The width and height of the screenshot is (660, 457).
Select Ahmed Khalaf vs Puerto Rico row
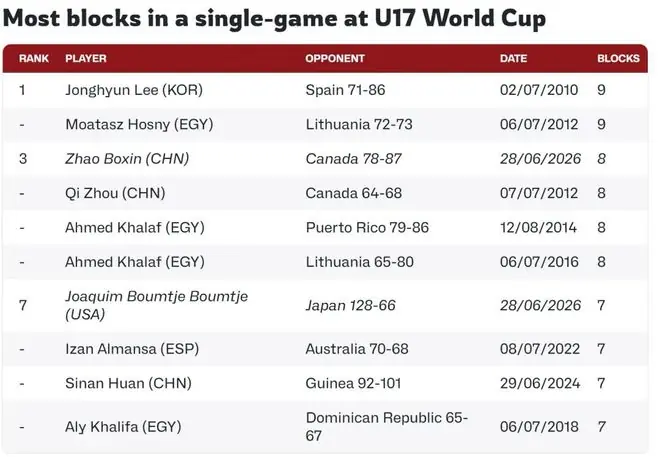[x=325, y=228]
